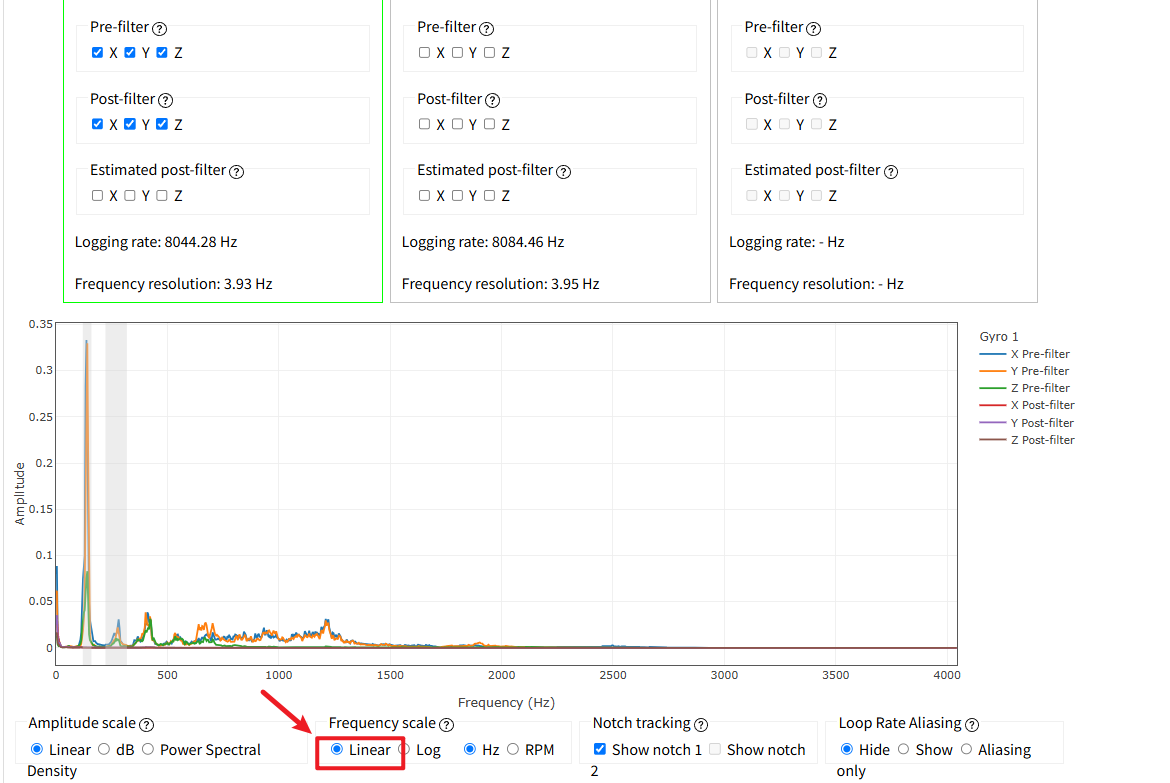Toggle X Post-filter trace in chart legend

pyautogui.click(x=1027, y=405)
